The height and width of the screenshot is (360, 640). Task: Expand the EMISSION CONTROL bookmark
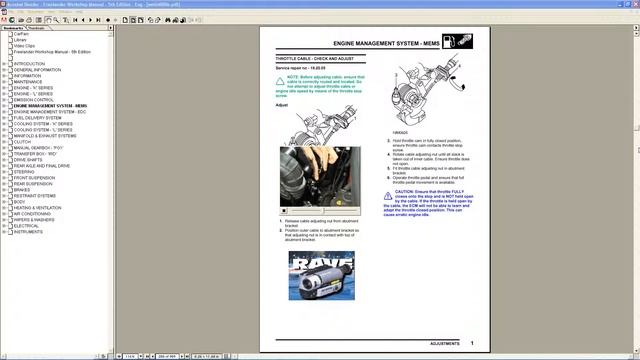[x=4, y=100]
